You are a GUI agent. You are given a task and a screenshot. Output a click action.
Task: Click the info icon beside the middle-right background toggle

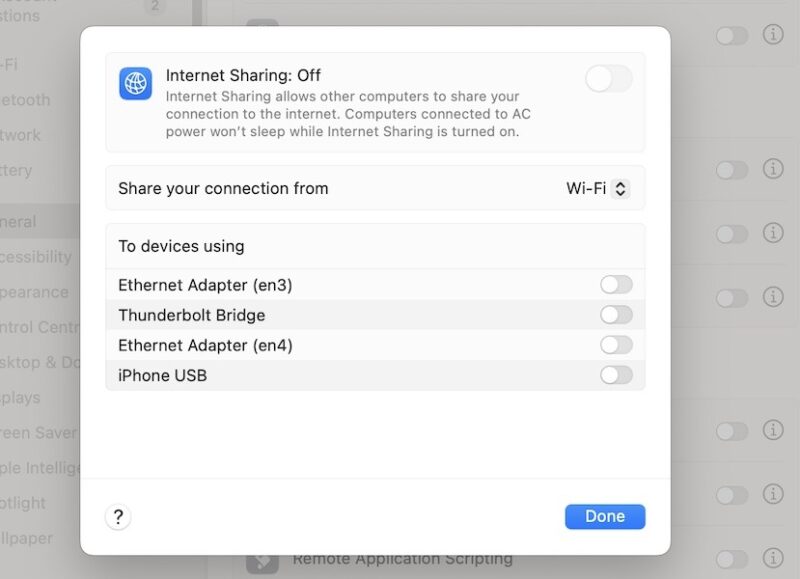[x=773, y=297]
